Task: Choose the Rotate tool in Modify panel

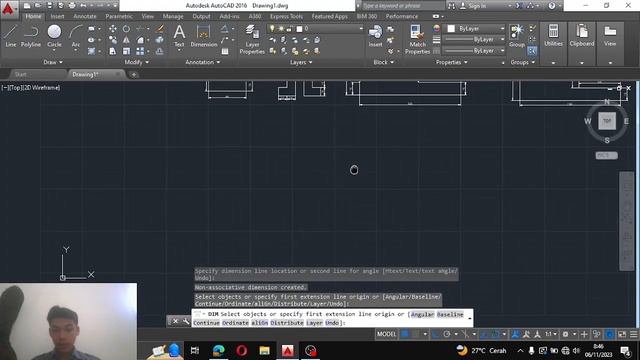Action: [127, 29]
